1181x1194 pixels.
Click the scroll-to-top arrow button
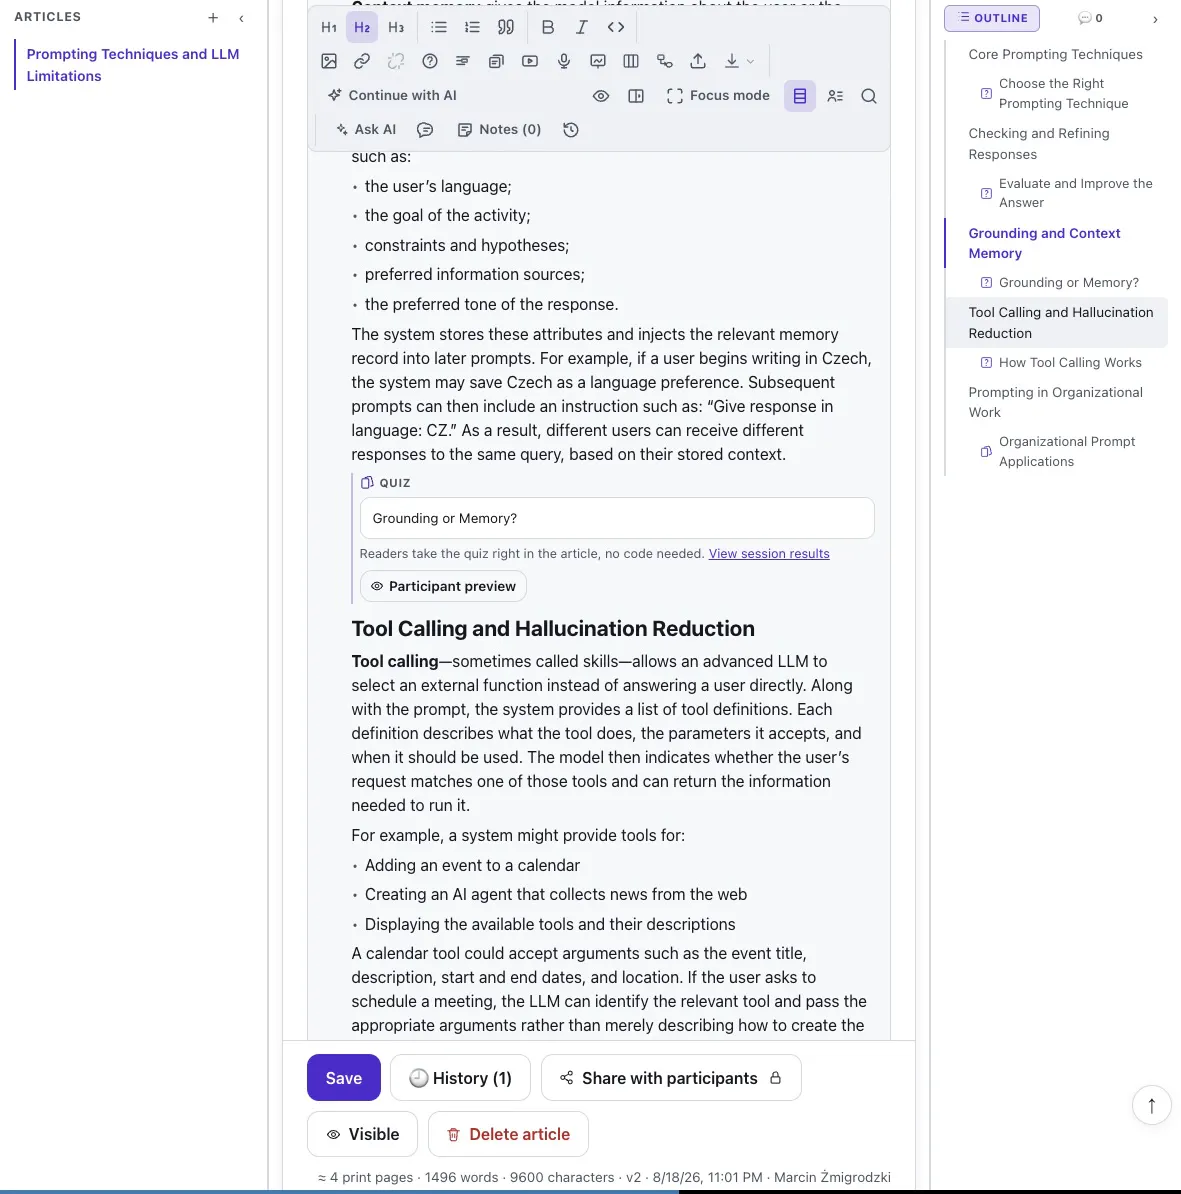click(x=1151, y=1105)
